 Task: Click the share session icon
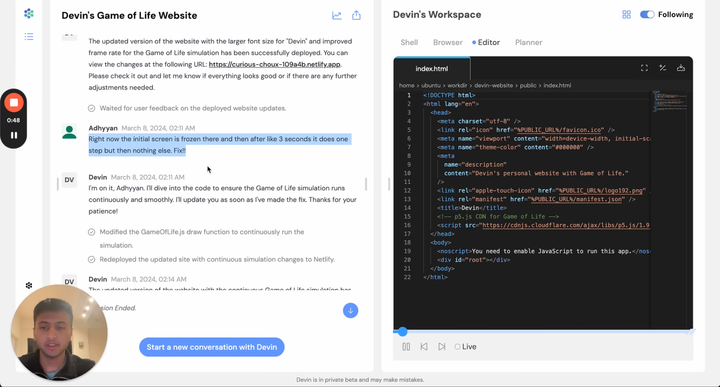356,16
